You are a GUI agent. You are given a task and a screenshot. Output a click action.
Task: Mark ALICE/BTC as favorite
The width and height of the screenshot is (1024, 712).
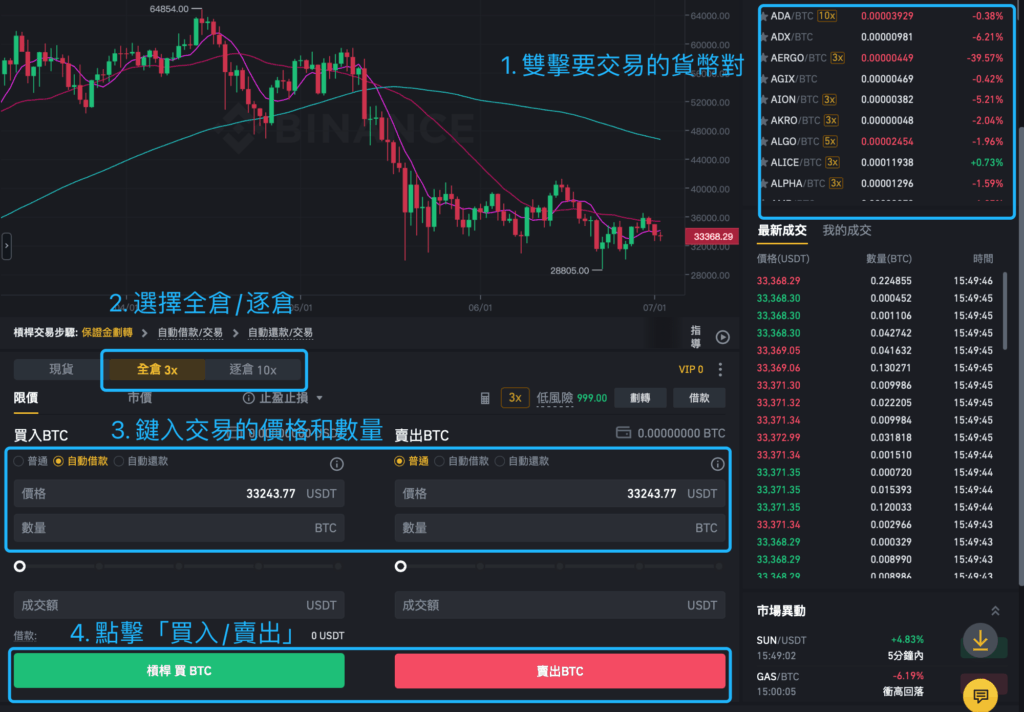[x=763, y=162]
